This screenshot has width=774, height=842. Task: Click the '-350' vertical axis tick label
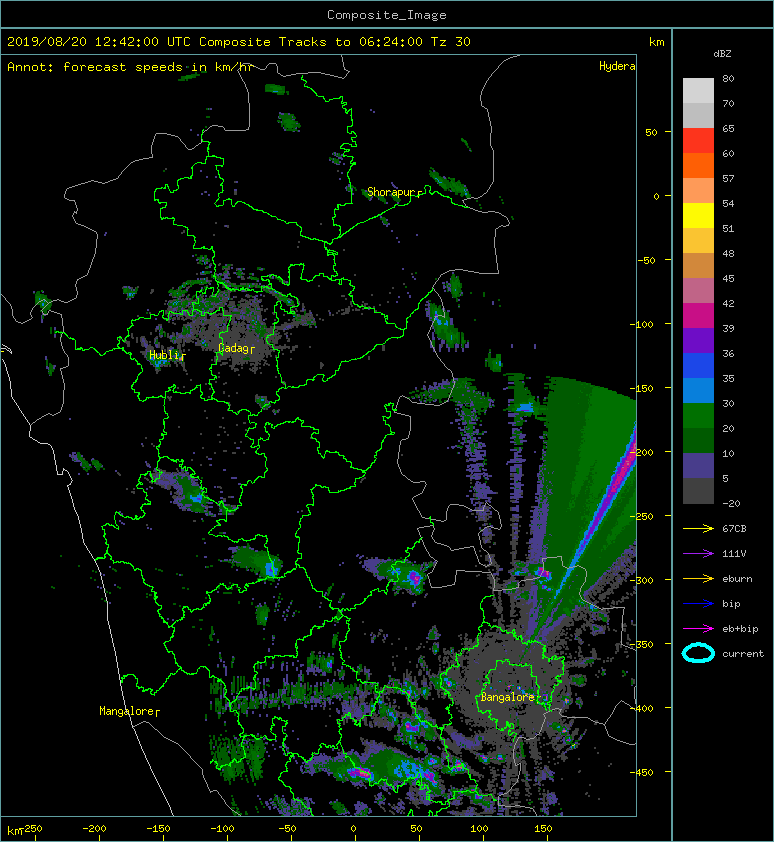(x=641, y=644)
